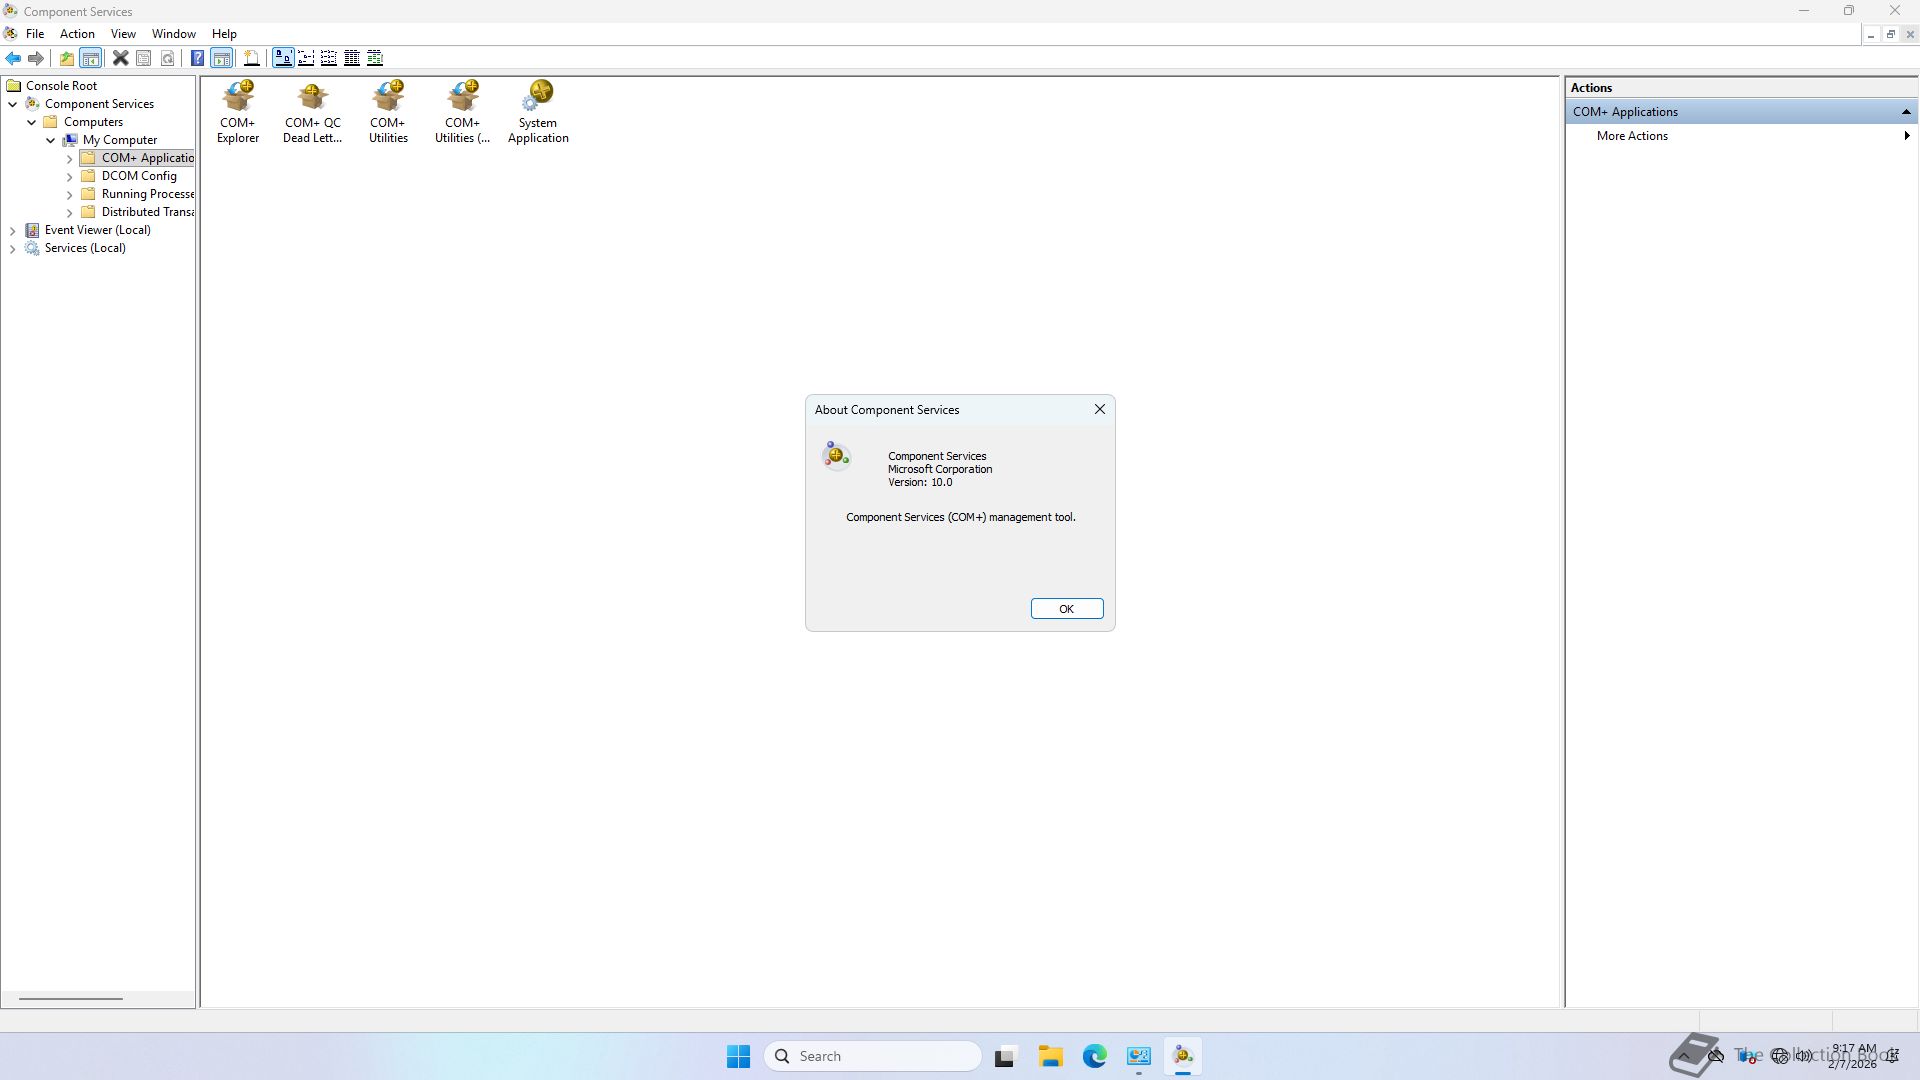Collapse the My Computer tree node
This screenshot has height=1080, width=1920.
coord(51,141)
